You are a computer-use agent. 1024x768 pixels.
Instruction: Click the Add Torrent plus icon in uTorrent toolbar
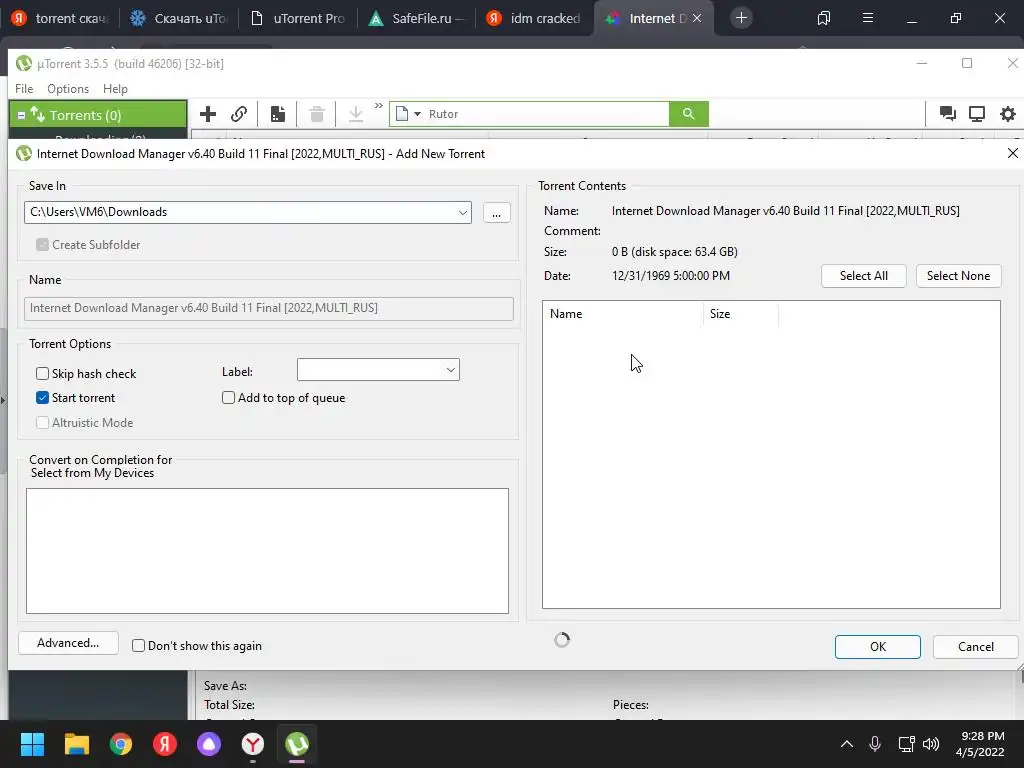tap(208, 114)
